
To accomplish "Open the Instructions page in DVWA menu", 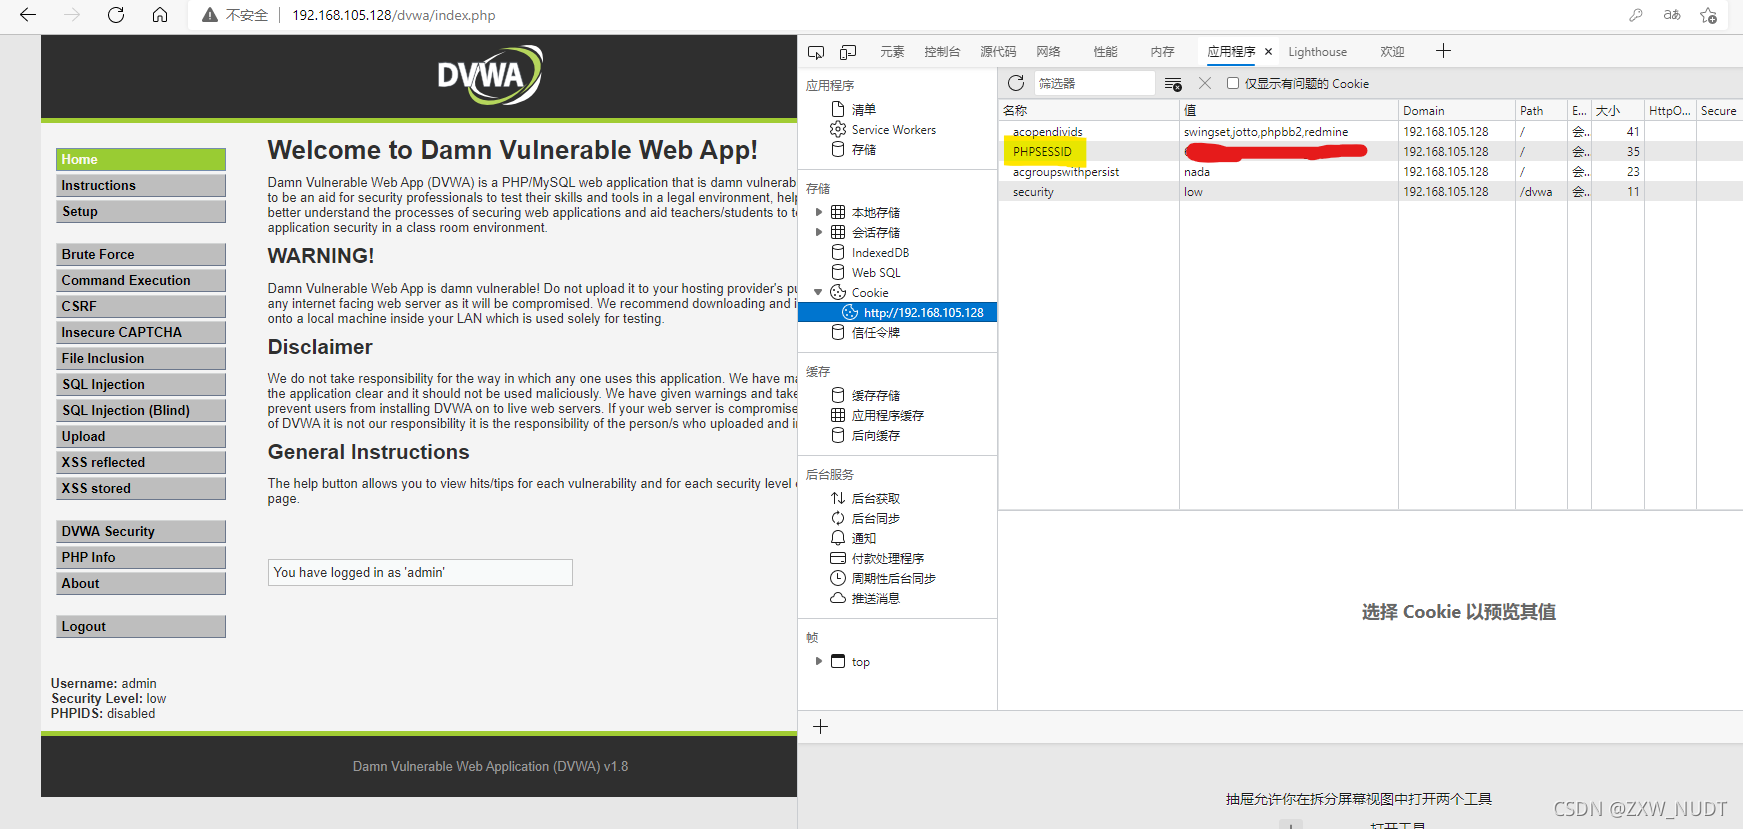I will 141,185.
